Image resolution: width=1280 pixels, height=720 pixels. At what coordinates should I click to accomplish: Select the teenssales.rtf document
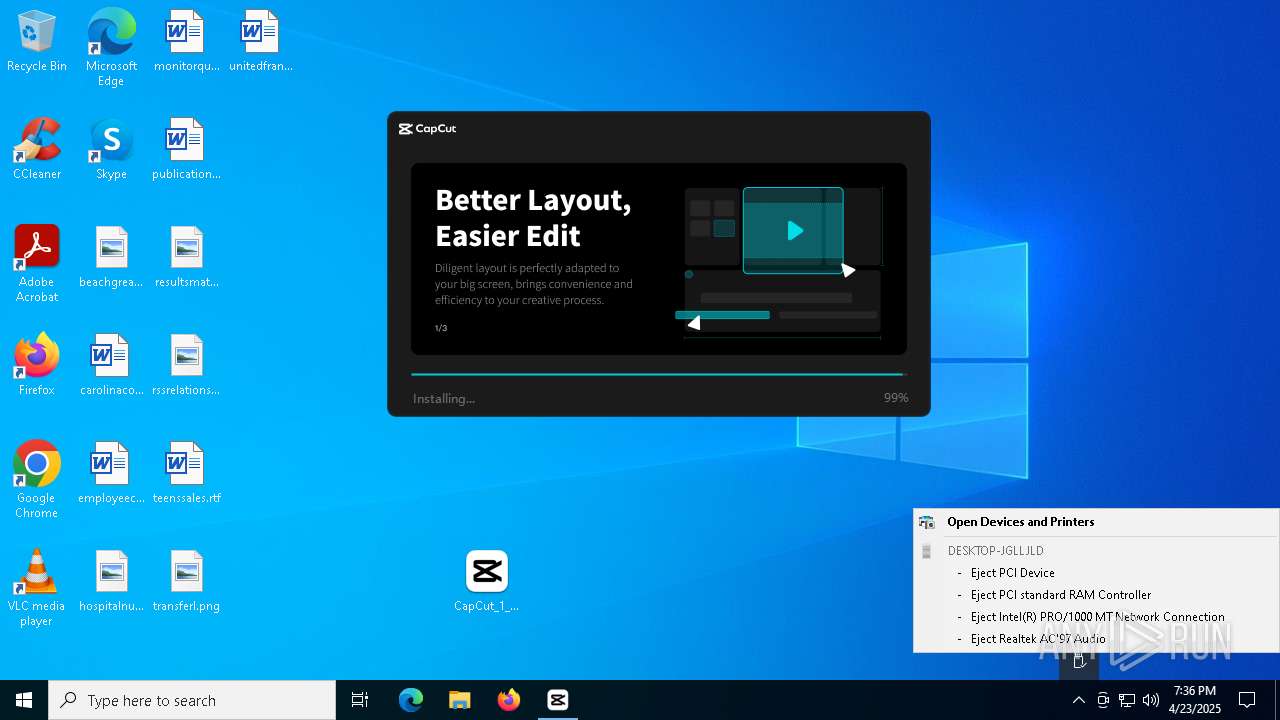[x=186, y=474]
